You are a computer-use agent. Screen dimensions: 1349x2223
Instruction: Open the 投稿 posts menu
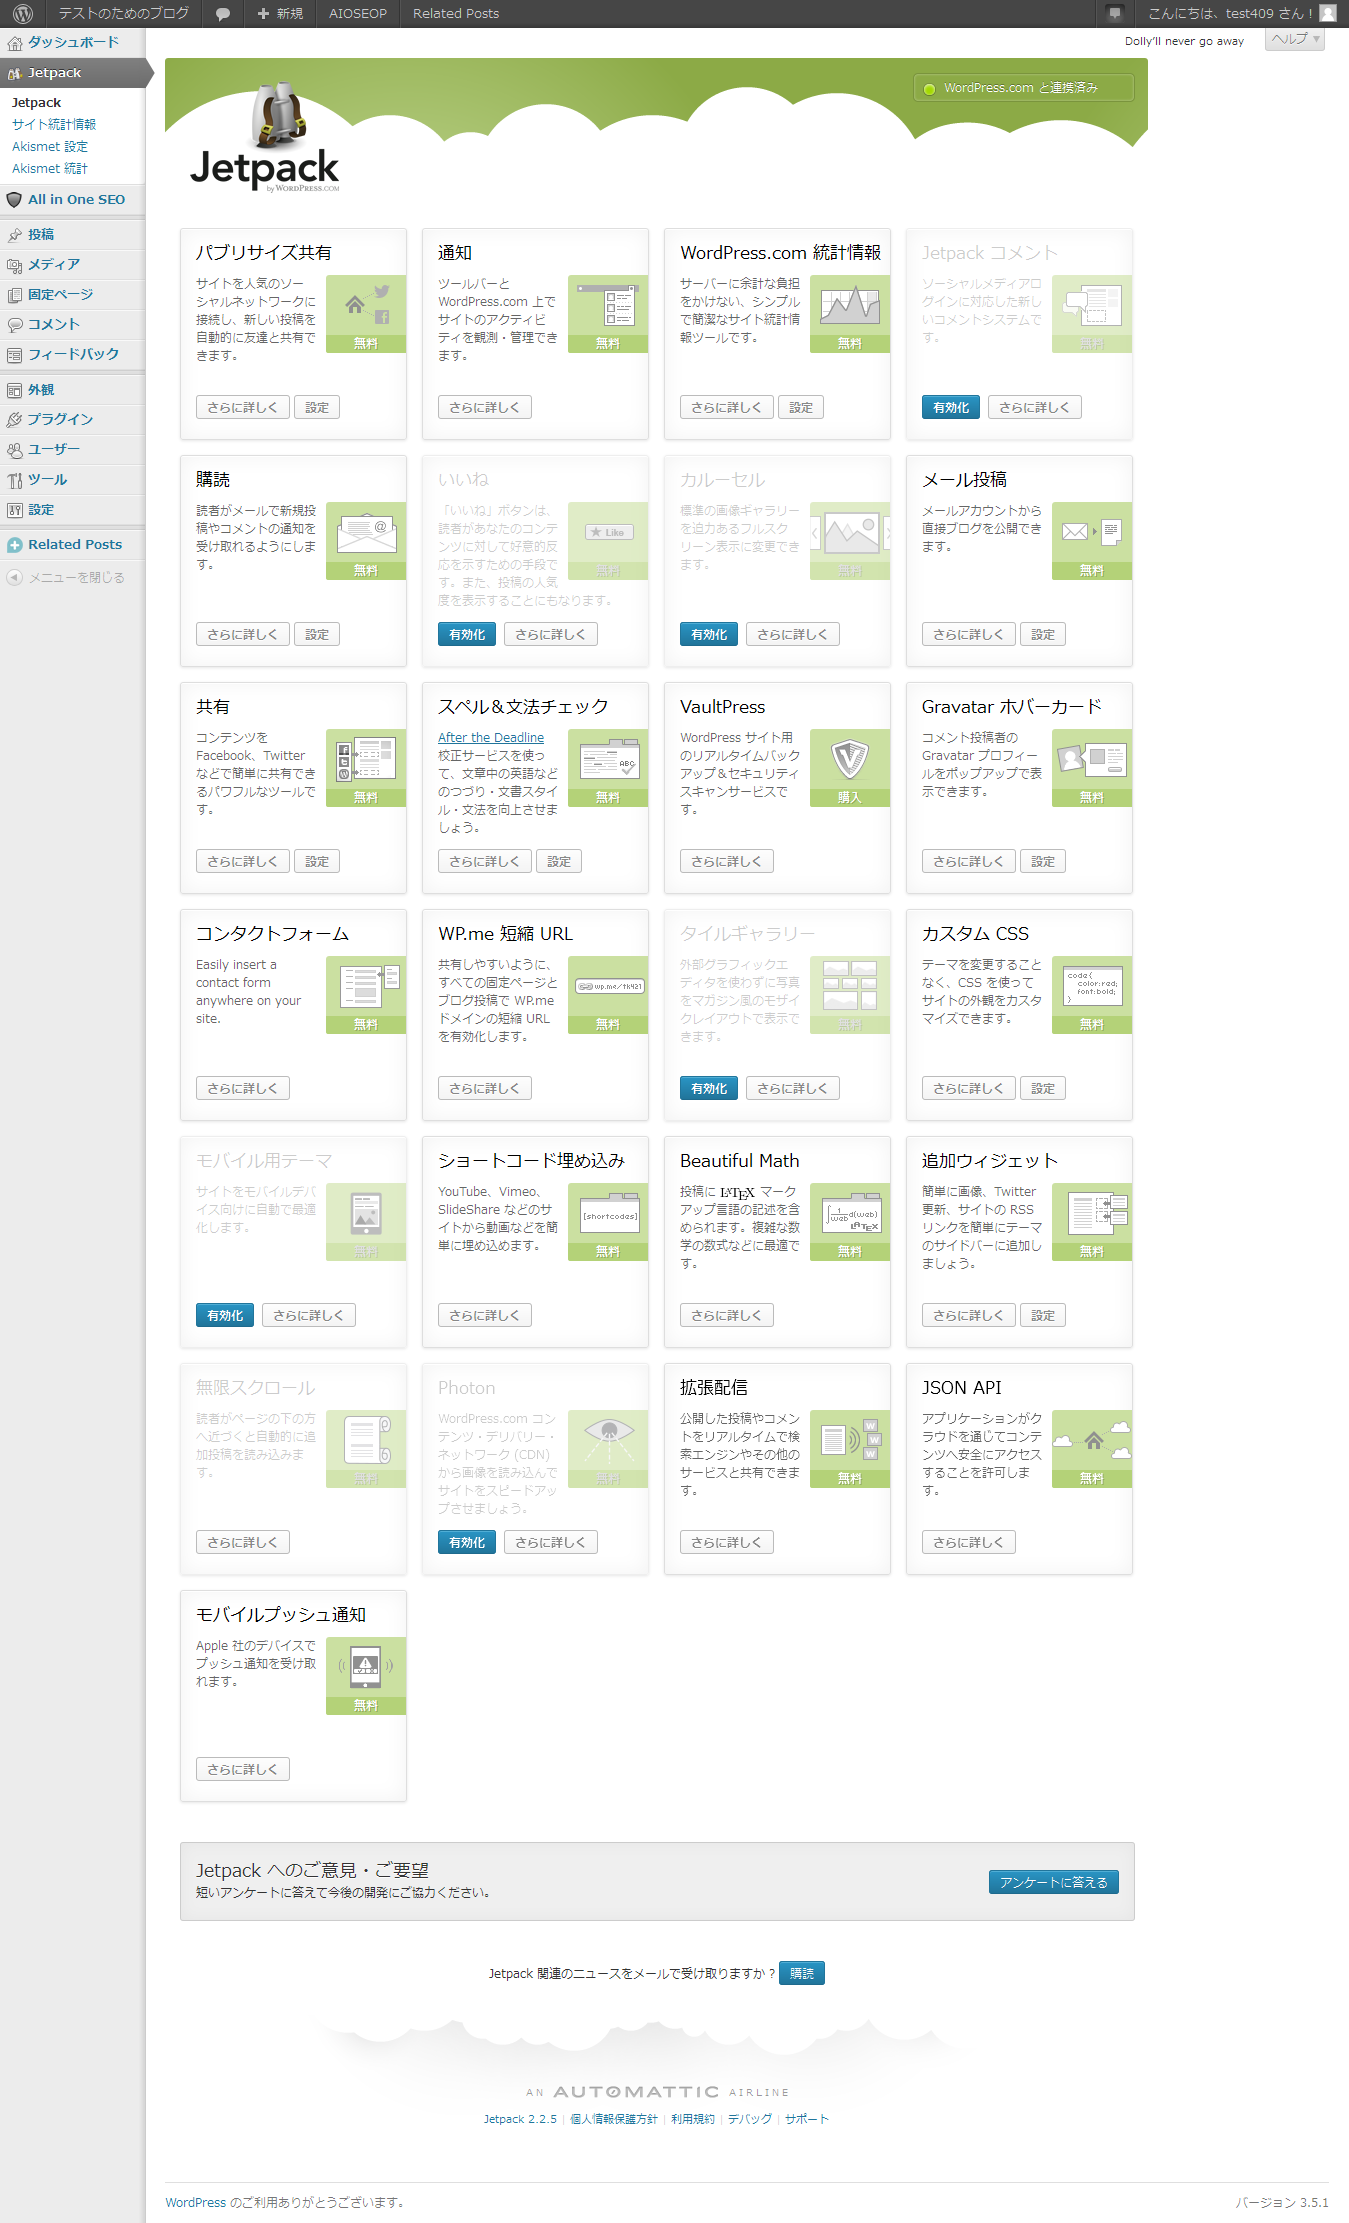click(73, 234)
